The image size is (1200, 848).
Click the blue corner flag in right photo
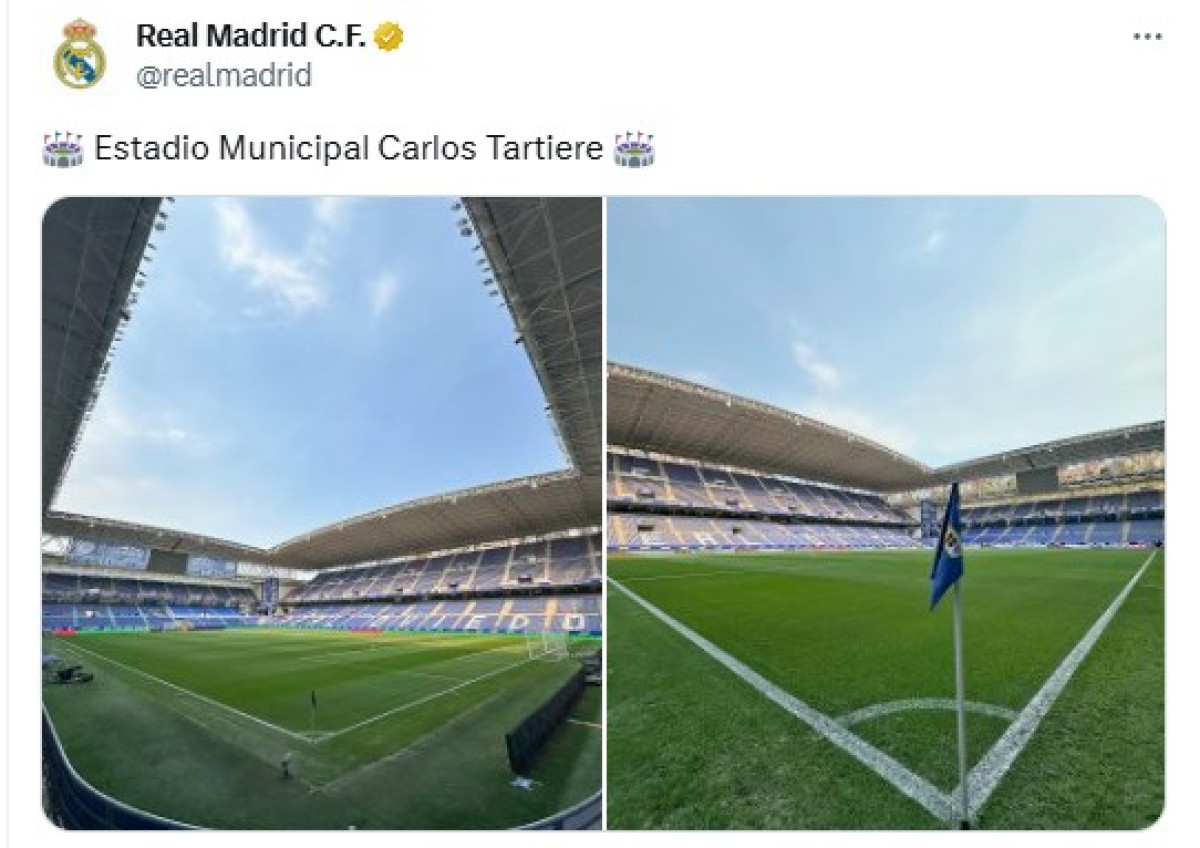click(x=946, y=545)
